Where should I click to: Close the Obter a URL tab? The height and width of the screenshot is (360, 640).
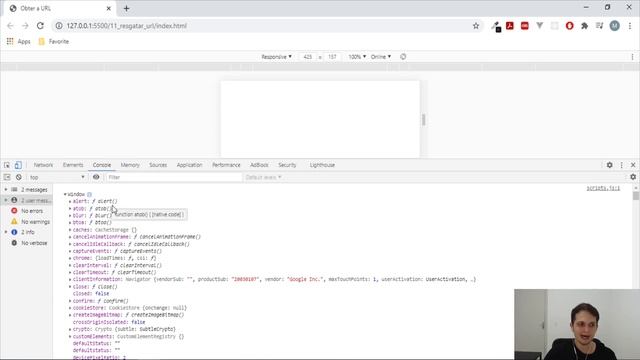click(109, 8)
